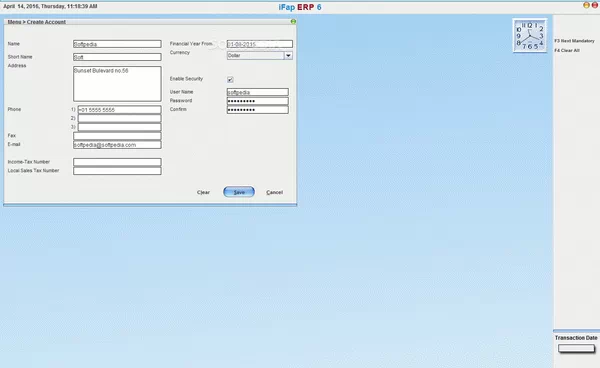Click the date and time text at top left
Screen dimensions: 600x368
coord(50,7)
